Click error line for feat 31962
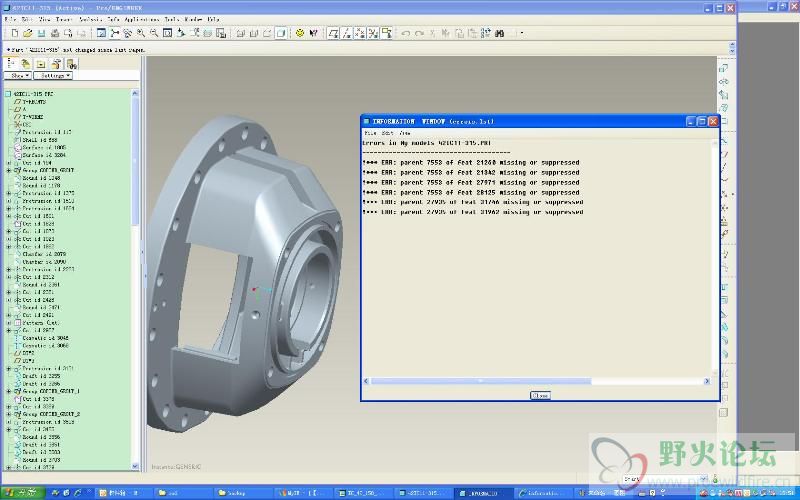 click(473, 212)
